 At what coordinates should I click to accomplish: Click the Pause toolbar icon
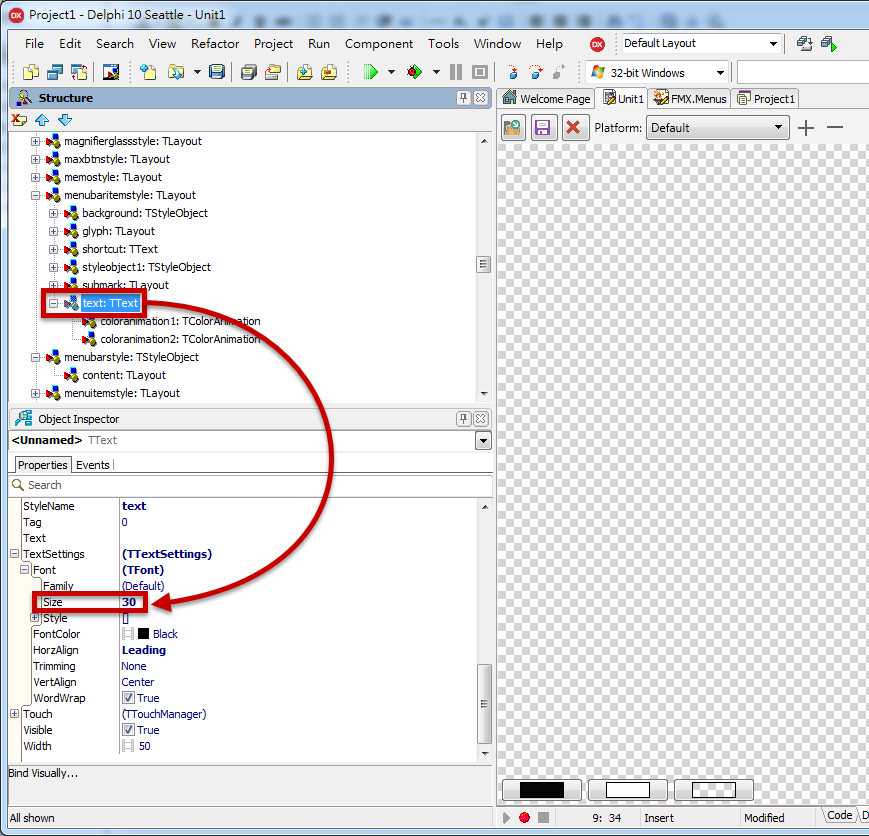point(456,72)
